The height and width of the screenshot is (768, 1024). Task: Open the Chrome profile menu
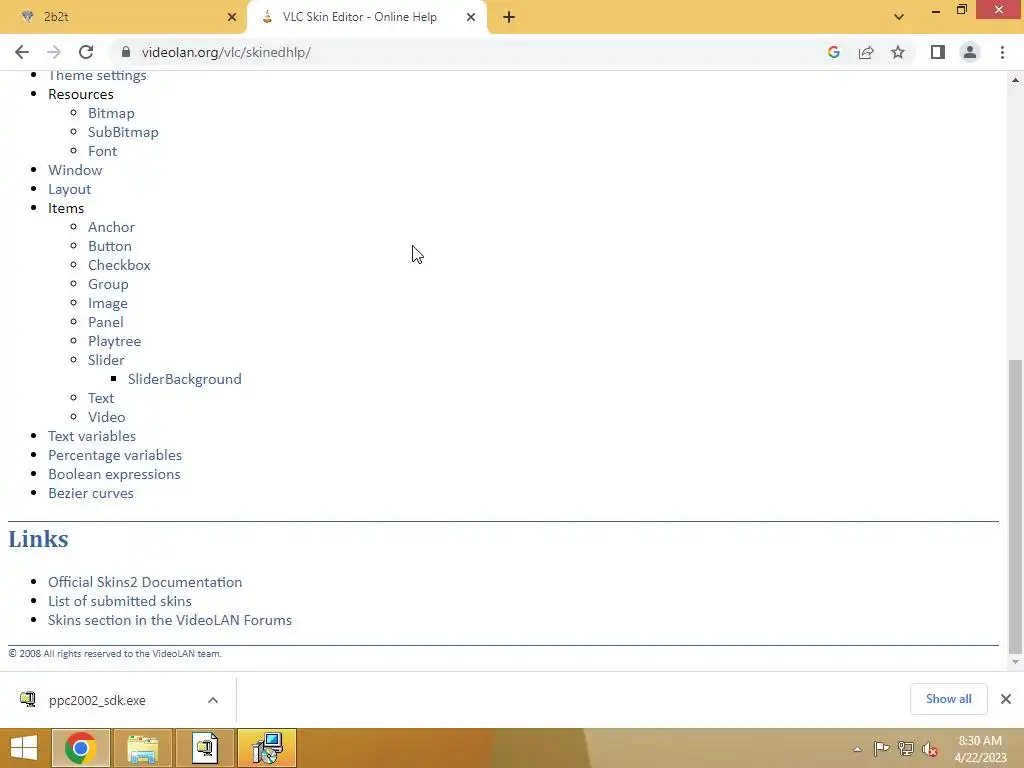970,52
